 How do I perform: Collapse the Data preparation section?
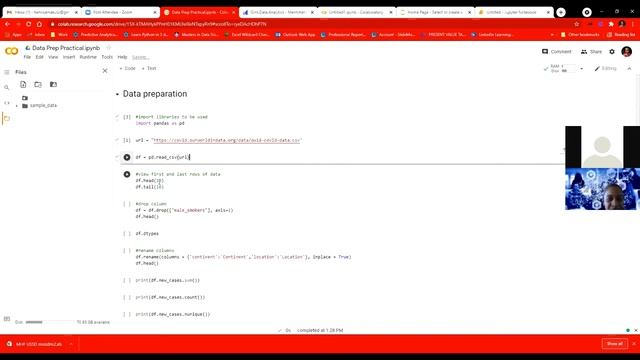pos(117,94)
